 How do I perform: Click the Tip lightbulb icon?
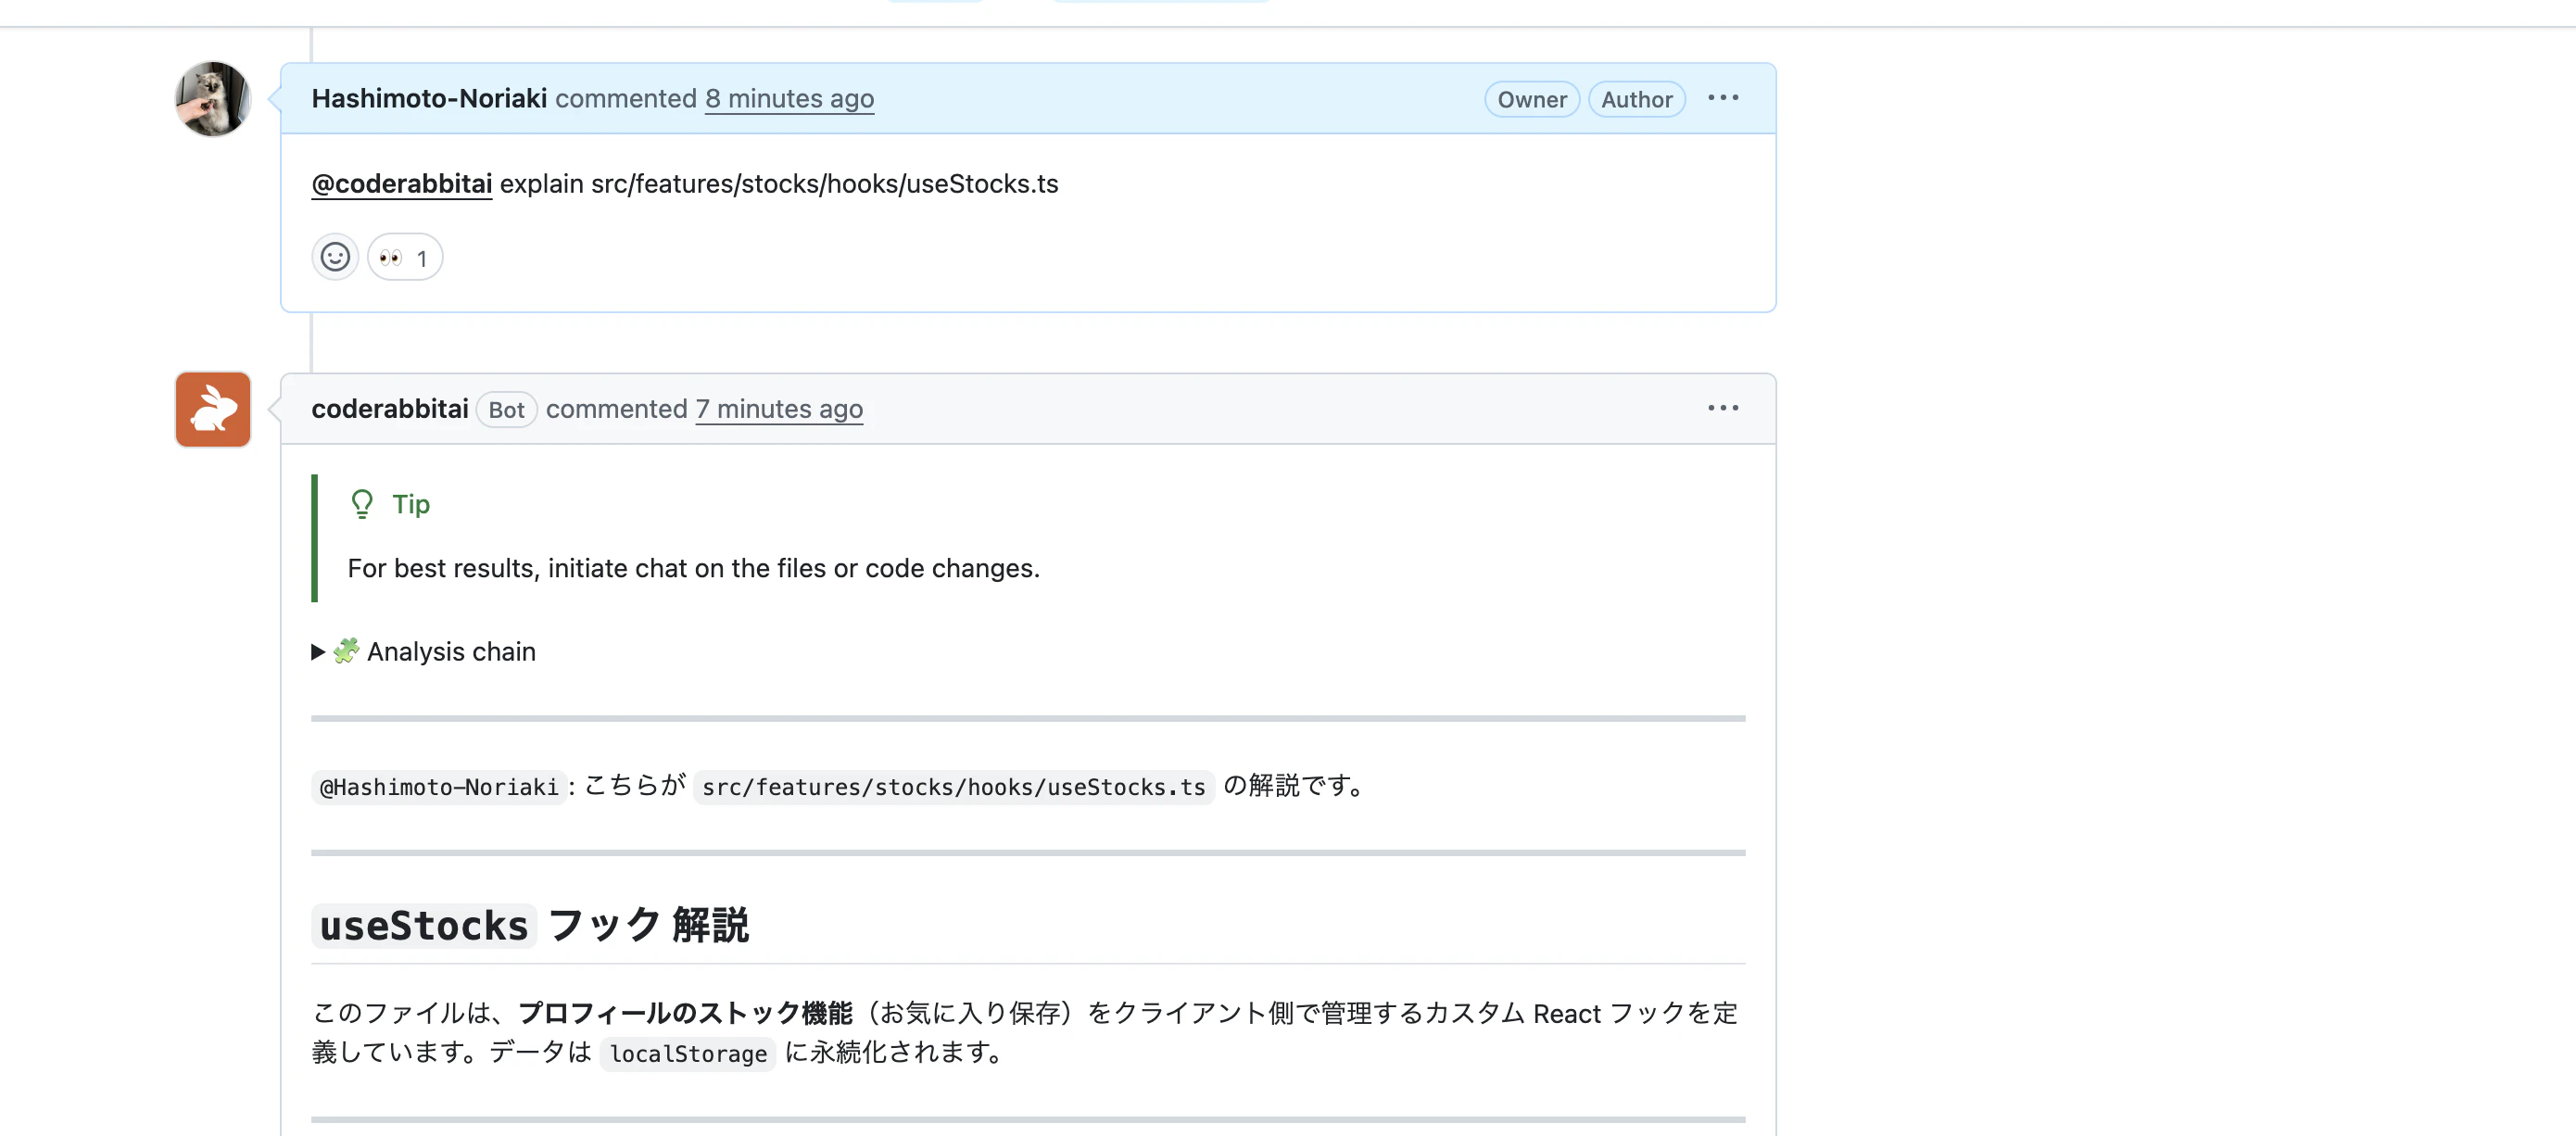tap(362, 504)
